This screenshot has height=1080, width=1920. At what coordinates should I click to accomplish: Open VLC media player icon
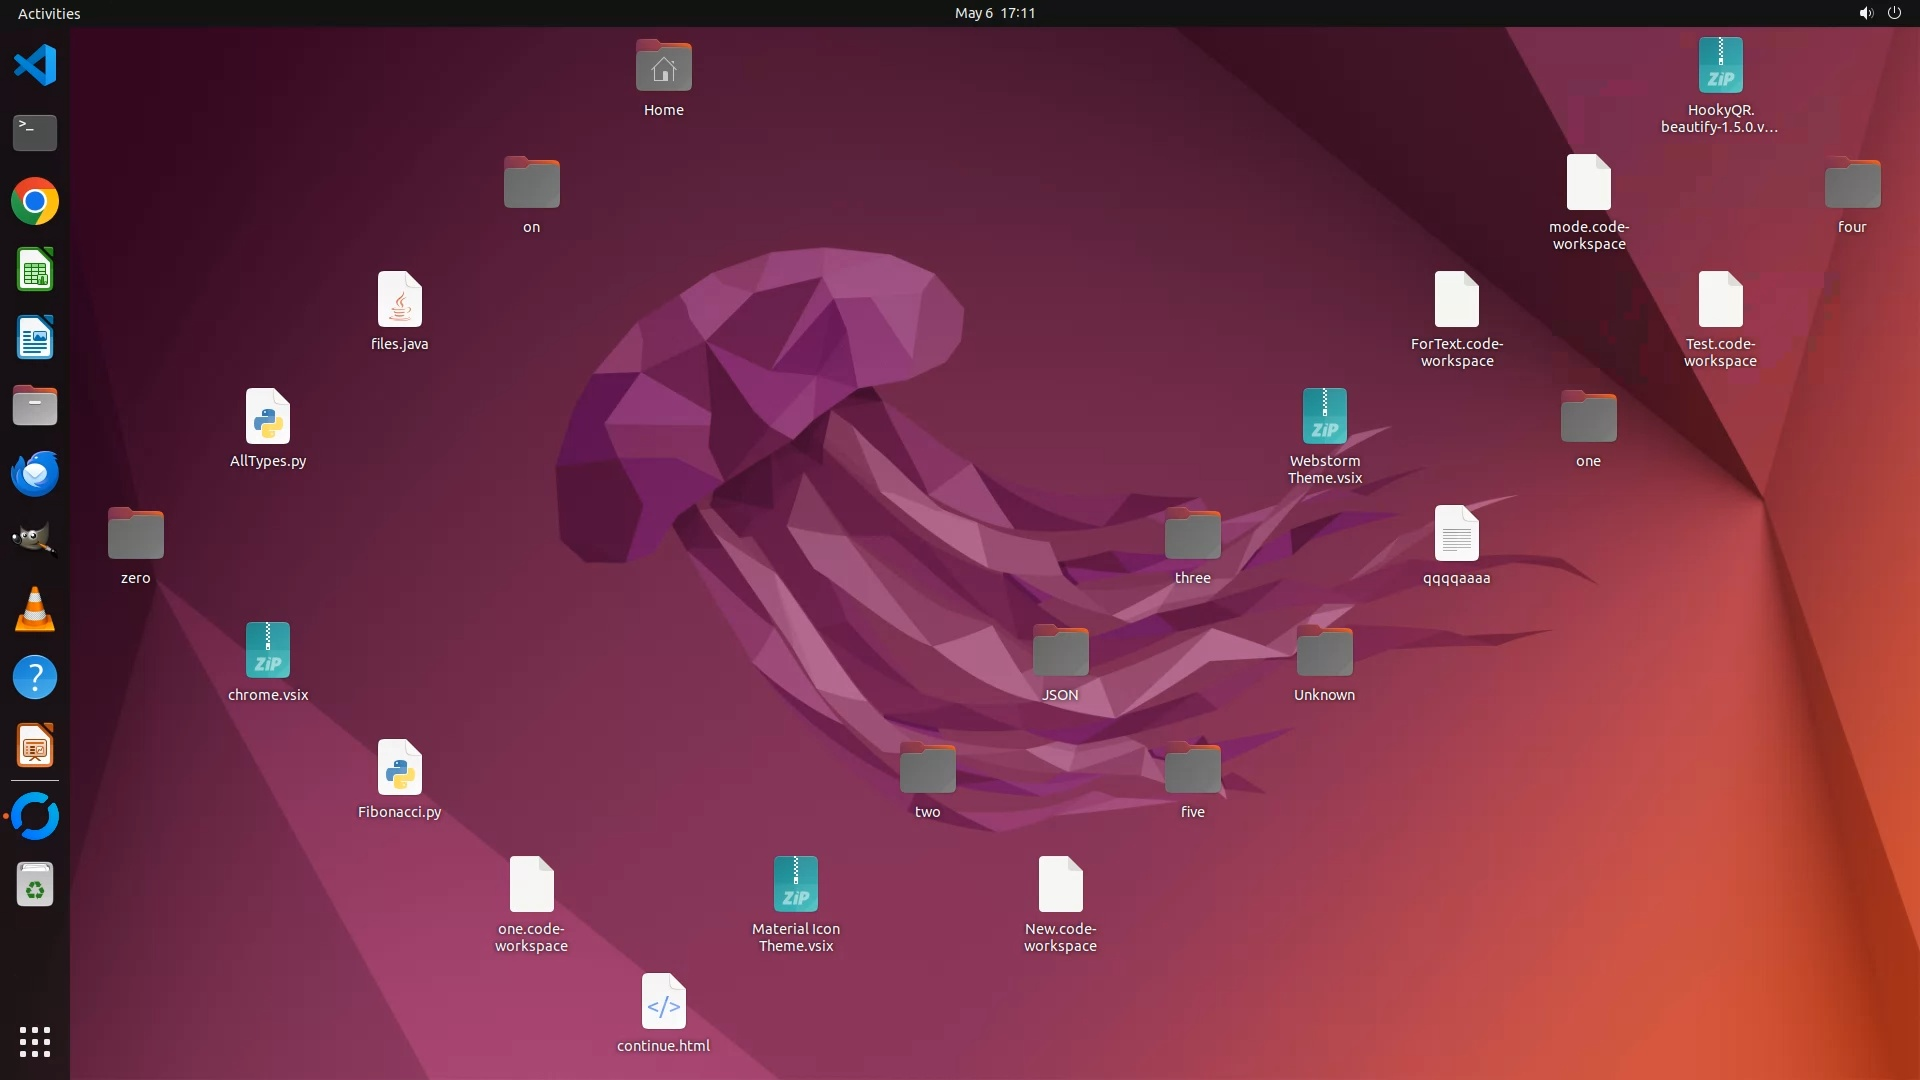(x=35, y=609)
